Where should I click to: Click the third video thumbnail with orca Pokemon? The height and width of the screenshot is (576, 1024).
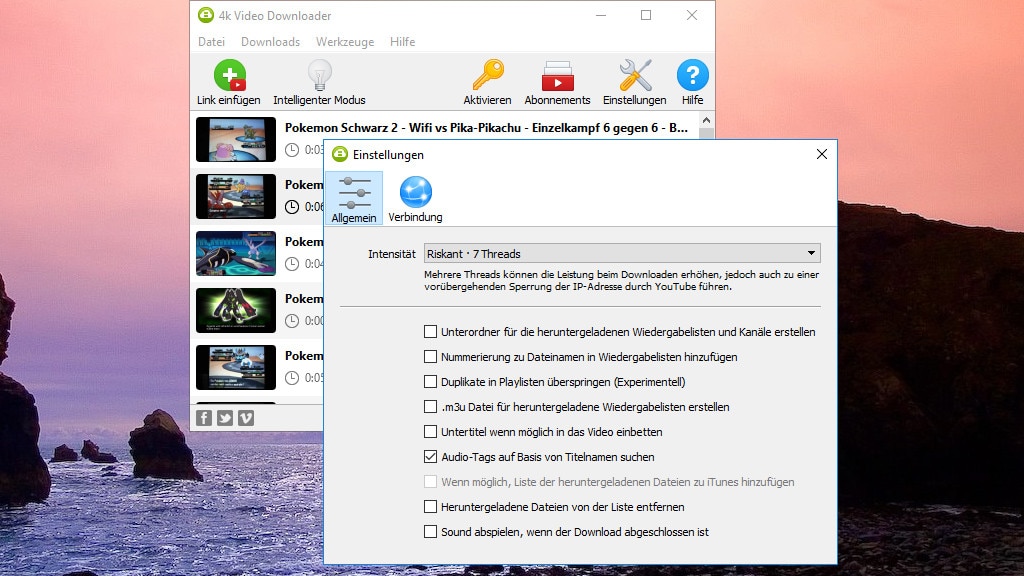click(236, 253)
